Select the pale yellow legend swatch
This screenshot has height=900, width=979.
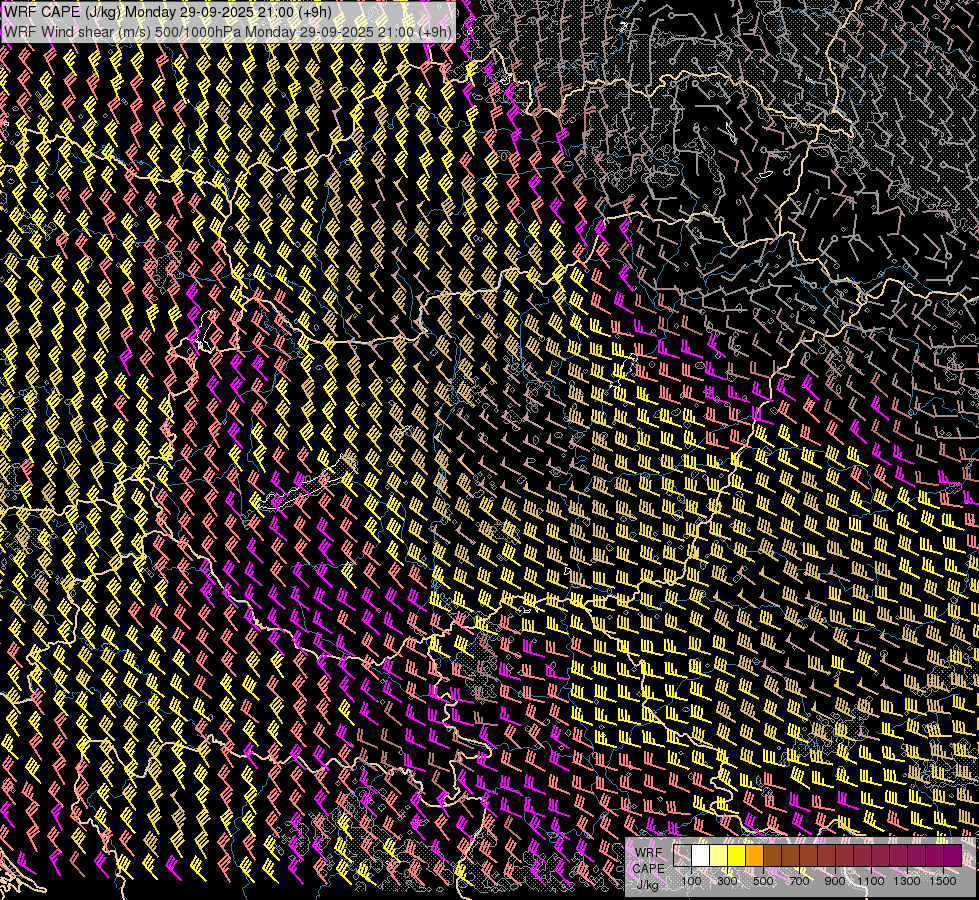click(x=719, y=855)
